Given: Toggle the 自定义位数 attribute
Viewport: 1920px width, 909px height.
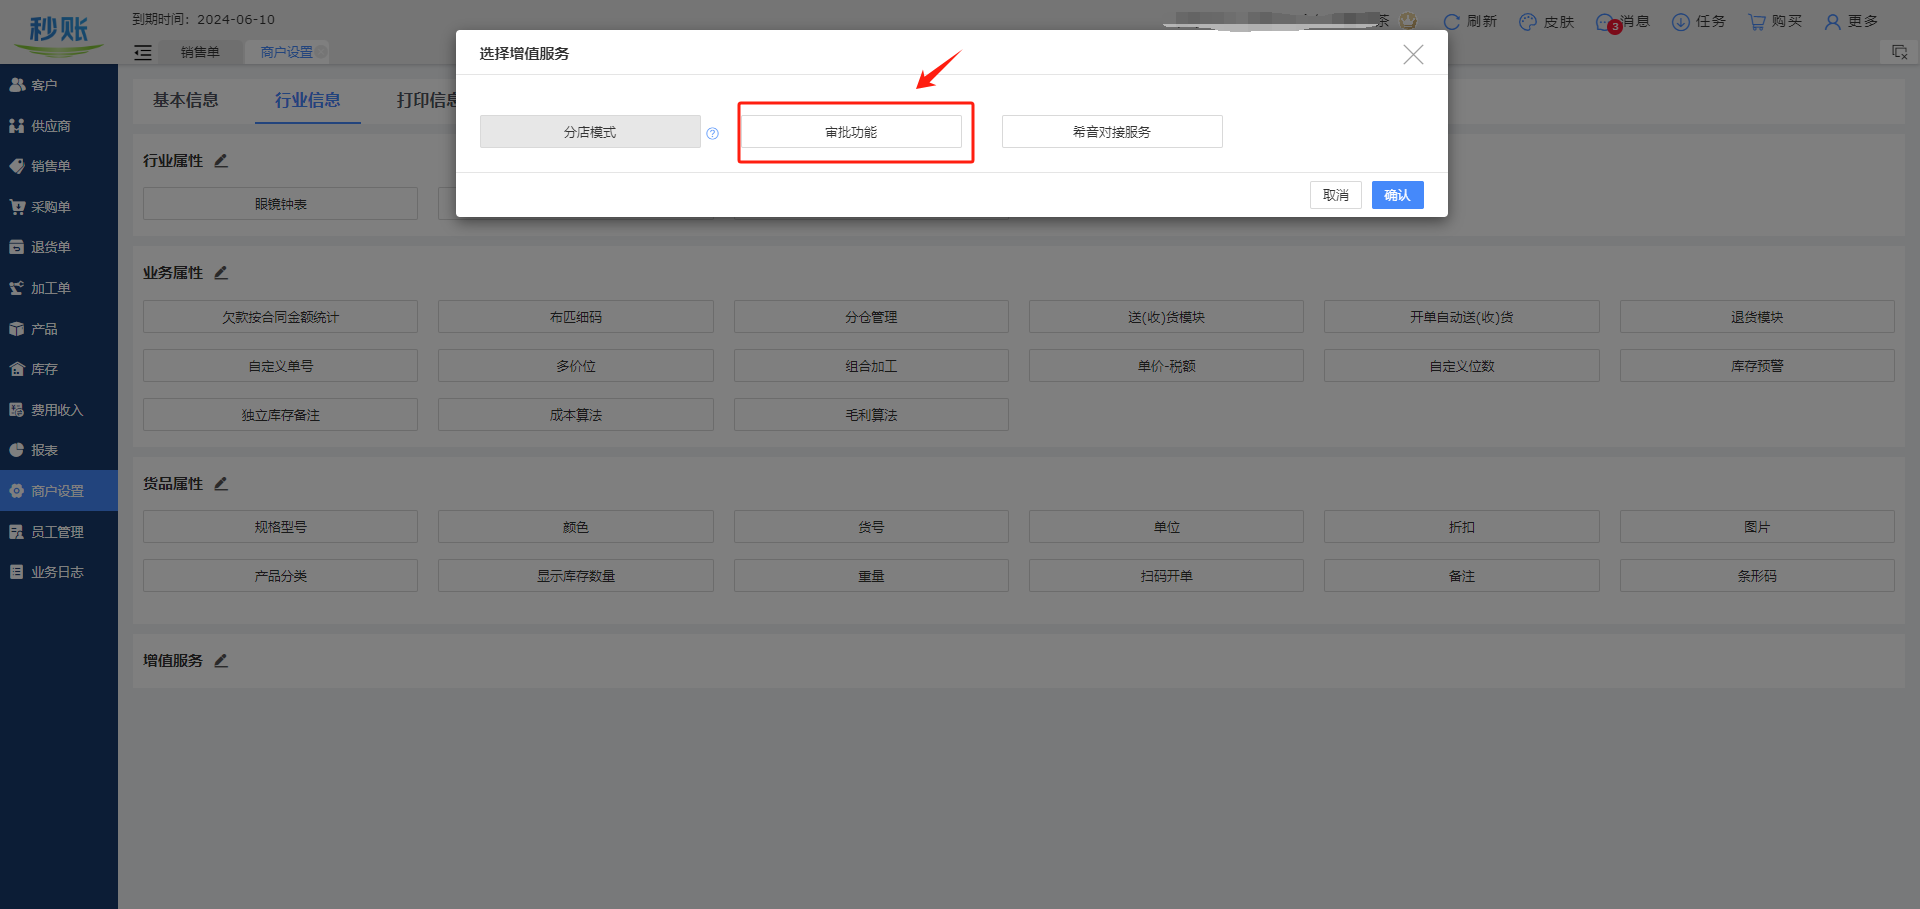Looking at the screenshot, I should [1461, 366].
